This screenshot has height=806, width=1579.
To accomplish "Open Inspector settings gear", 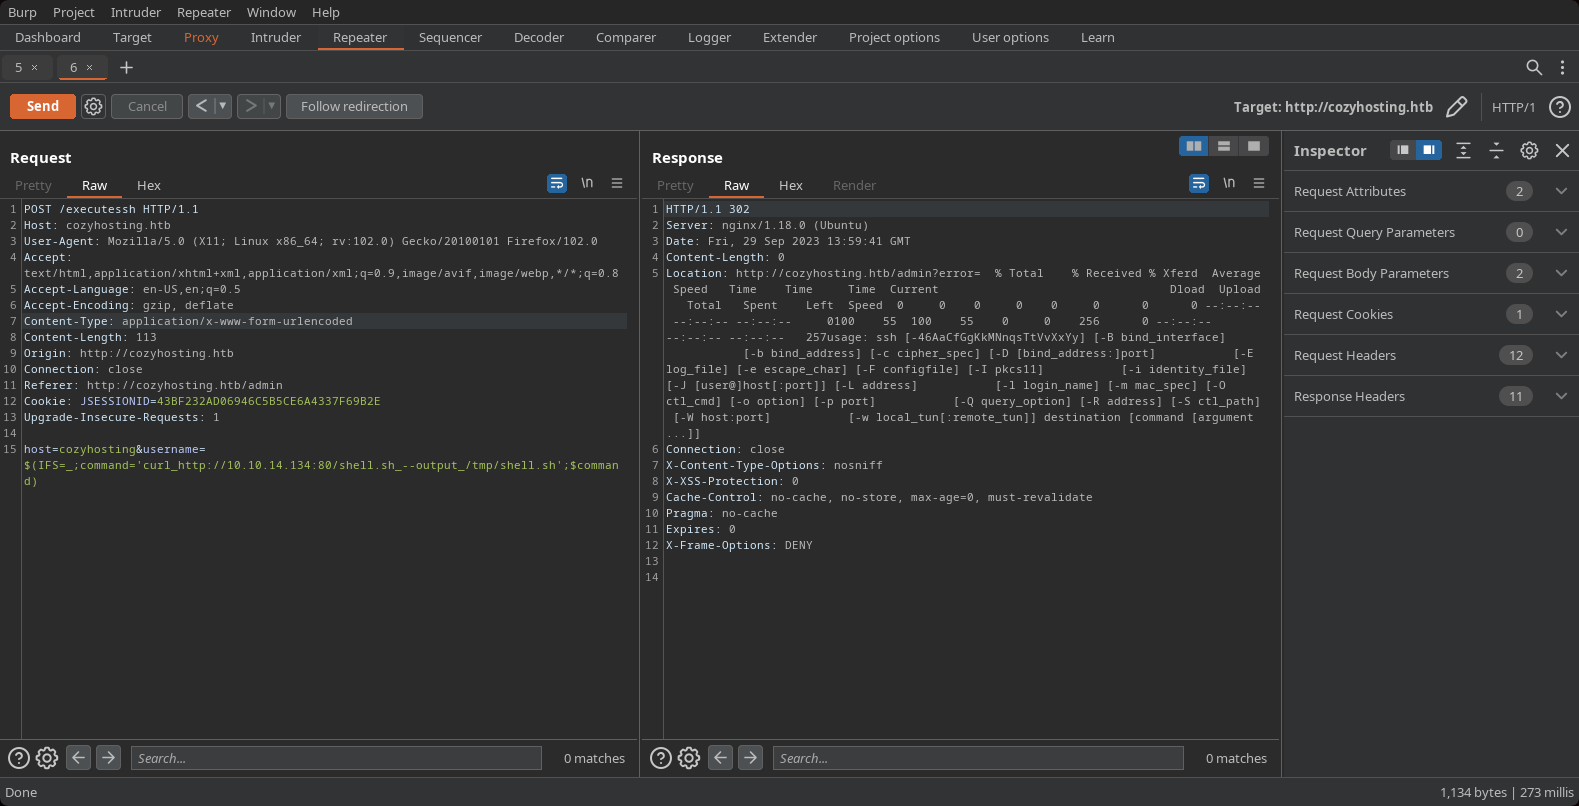I will 1529,150.
